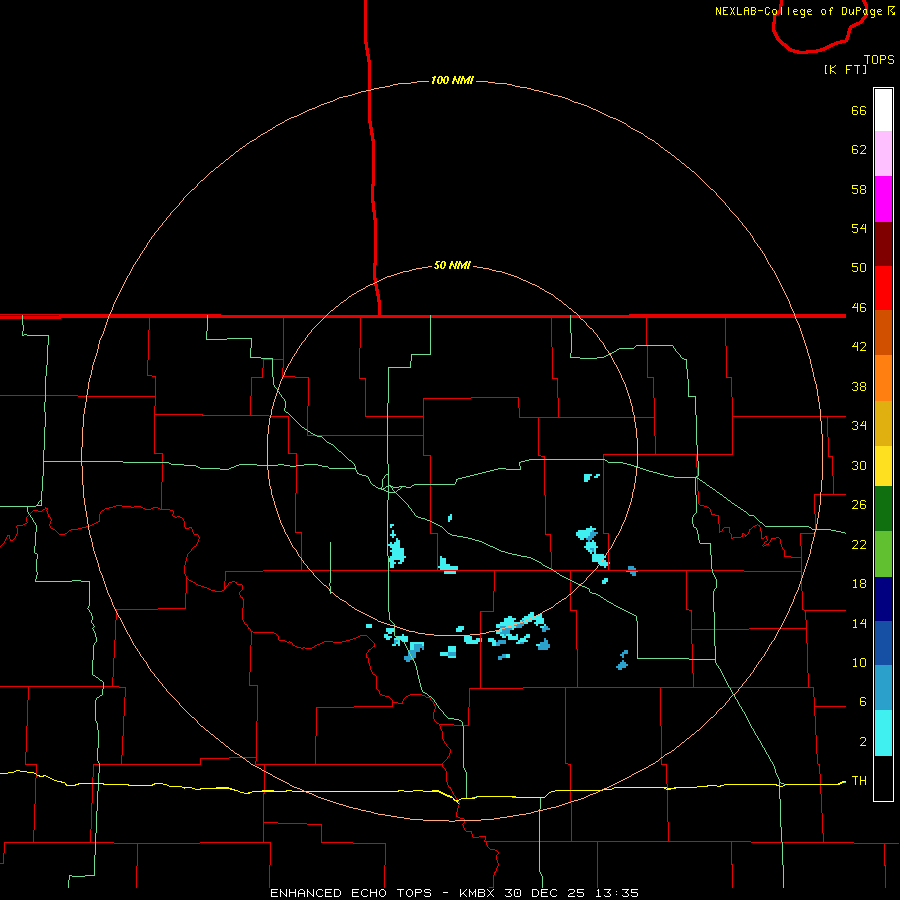
Task: Click the legend value 42
Action: coord(859,346)
